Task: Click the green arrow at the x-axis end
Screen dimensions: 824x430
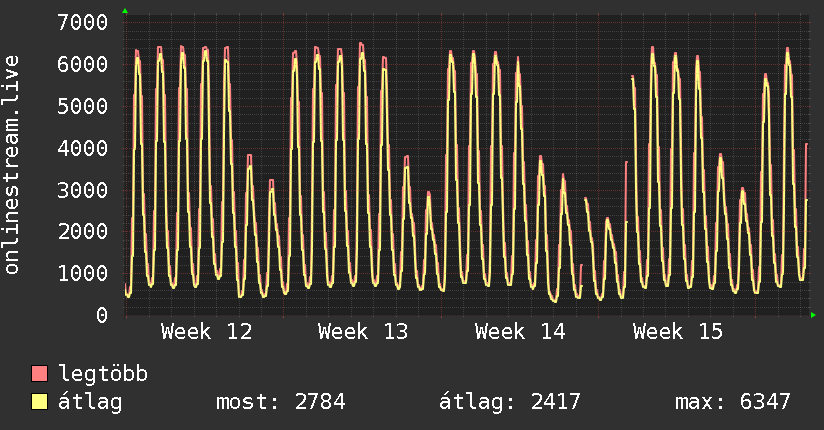Action: pyautogui.click(x=813, y=315)
